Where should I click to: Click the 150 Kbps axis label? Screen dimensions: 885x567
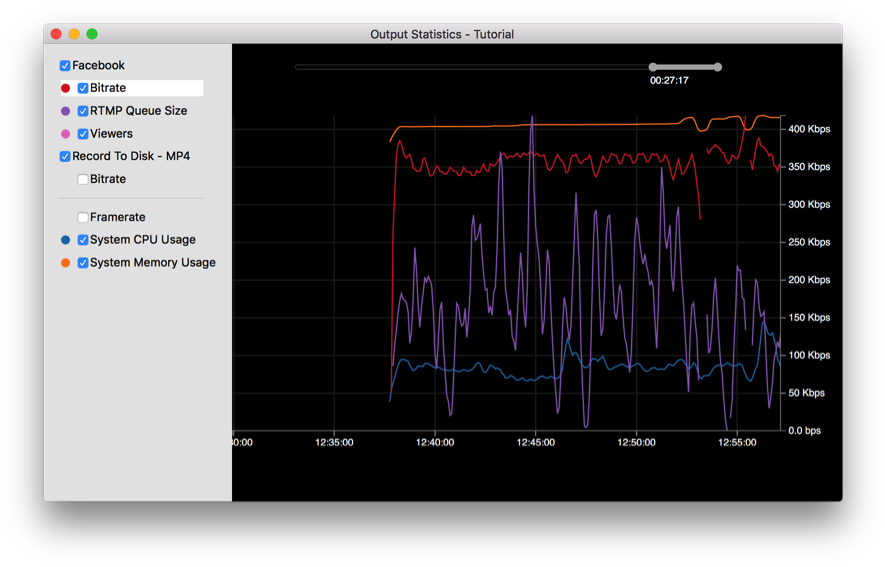click(x=809, y=318)
